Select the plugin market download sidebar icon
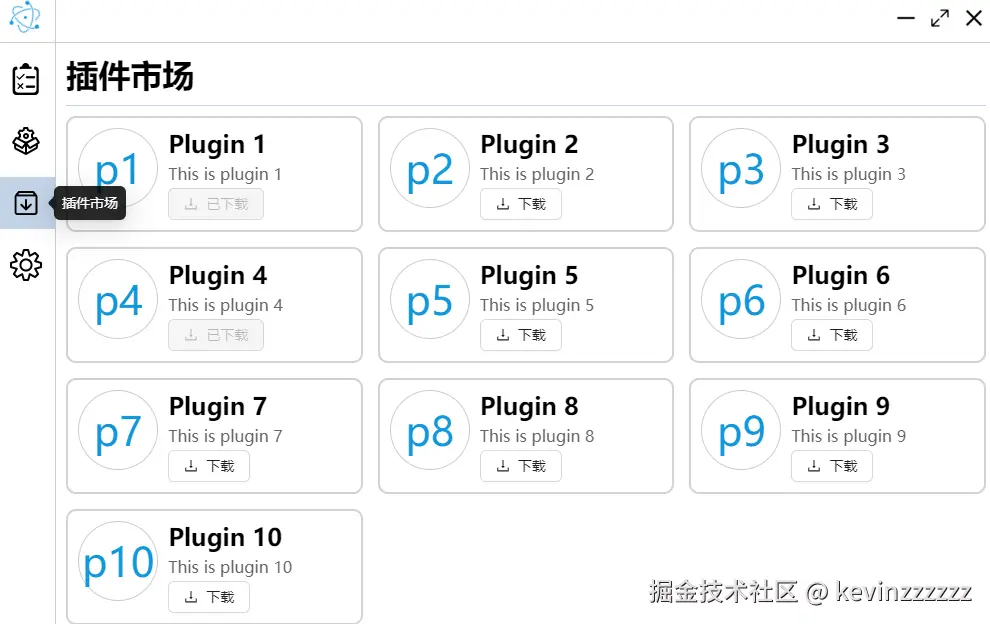The image size is (990, 624). point(26,203)
